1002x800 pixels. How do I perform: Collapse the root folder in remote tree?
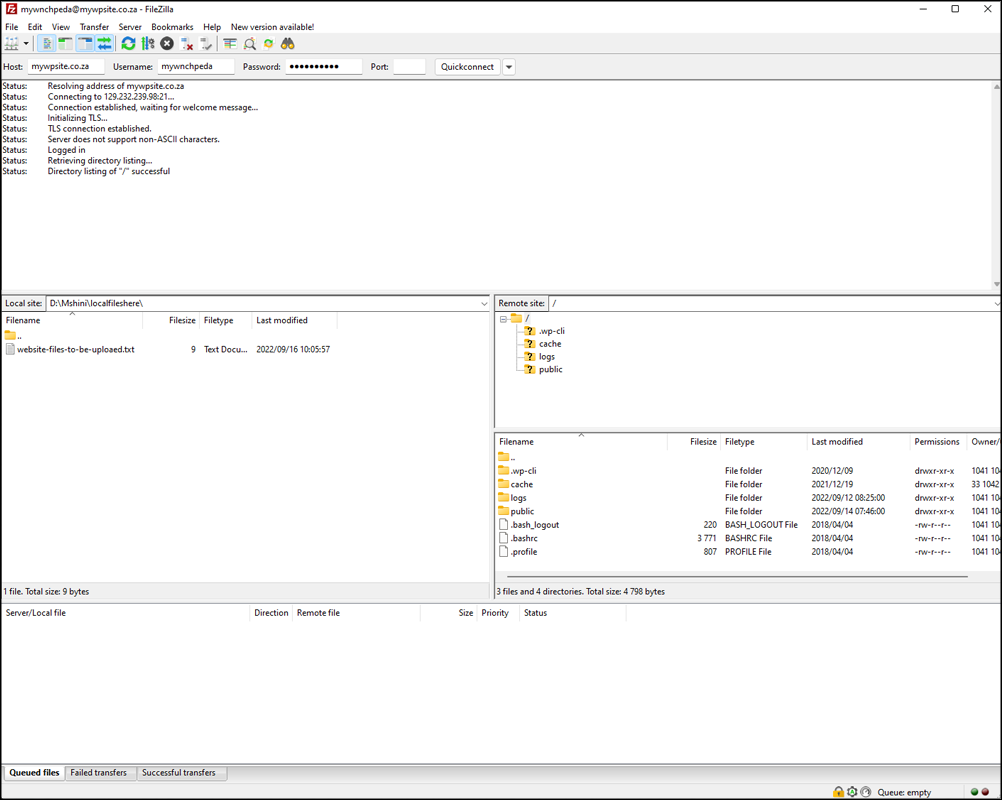[x=504, y=319]
